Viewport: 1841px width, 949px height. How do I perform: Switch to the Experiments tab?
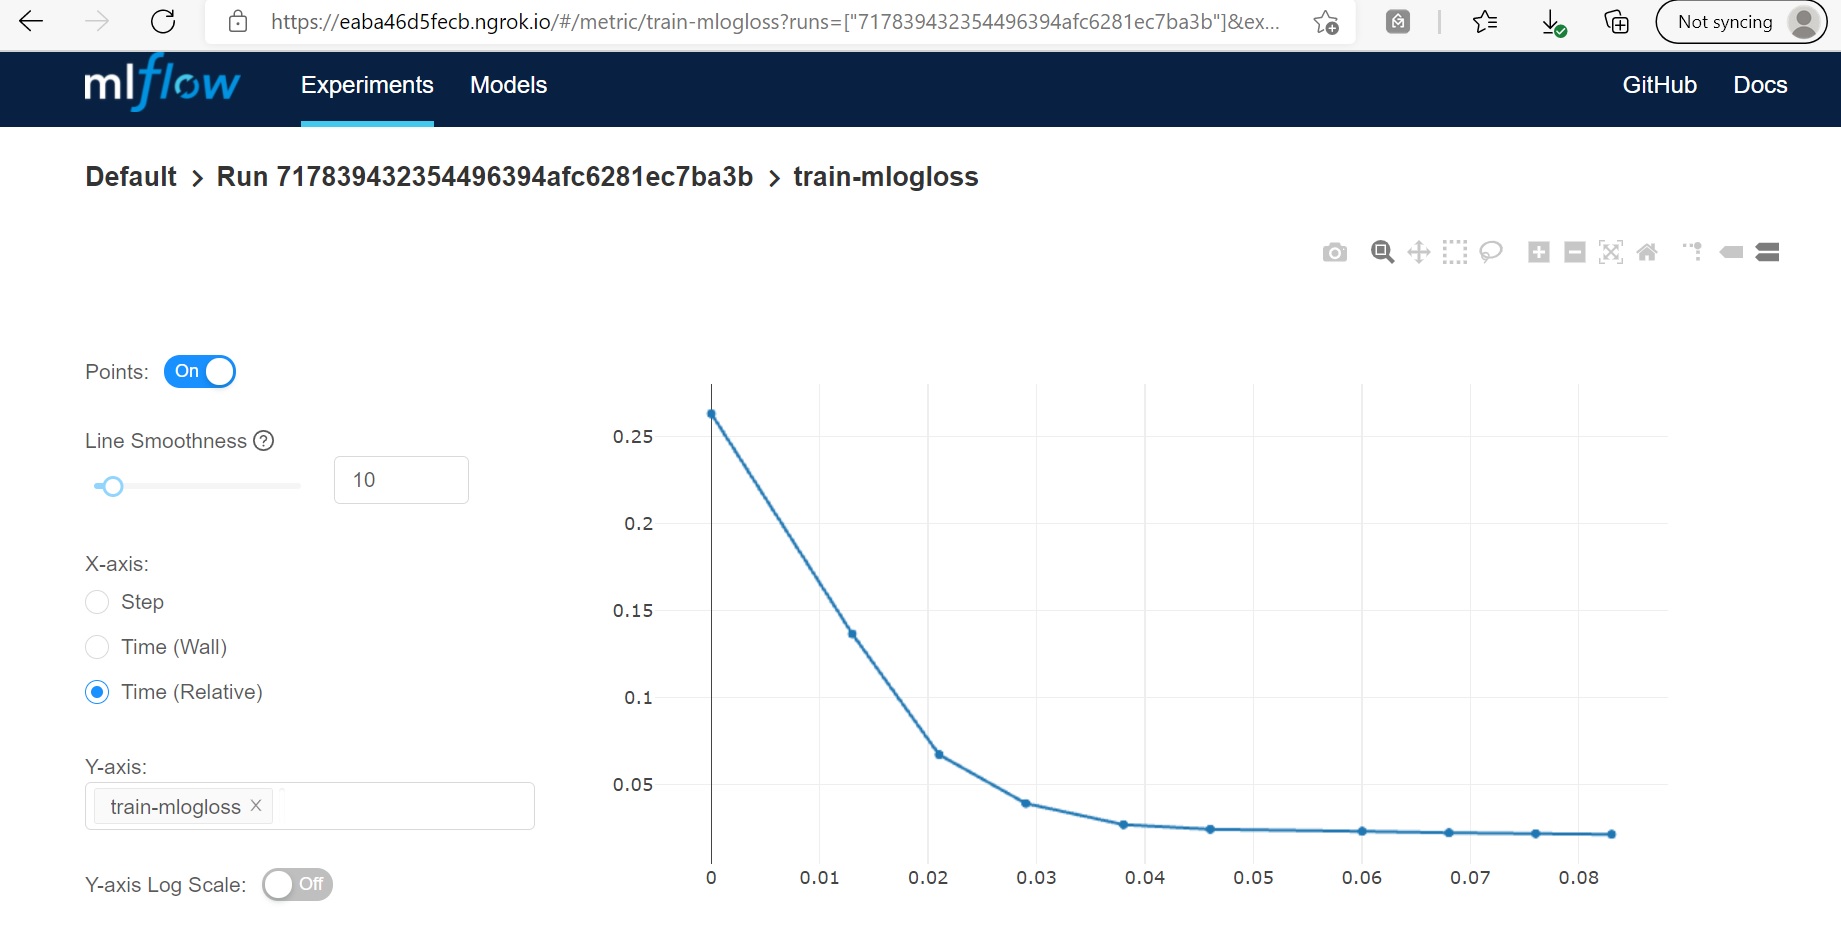tap(367, 85)
